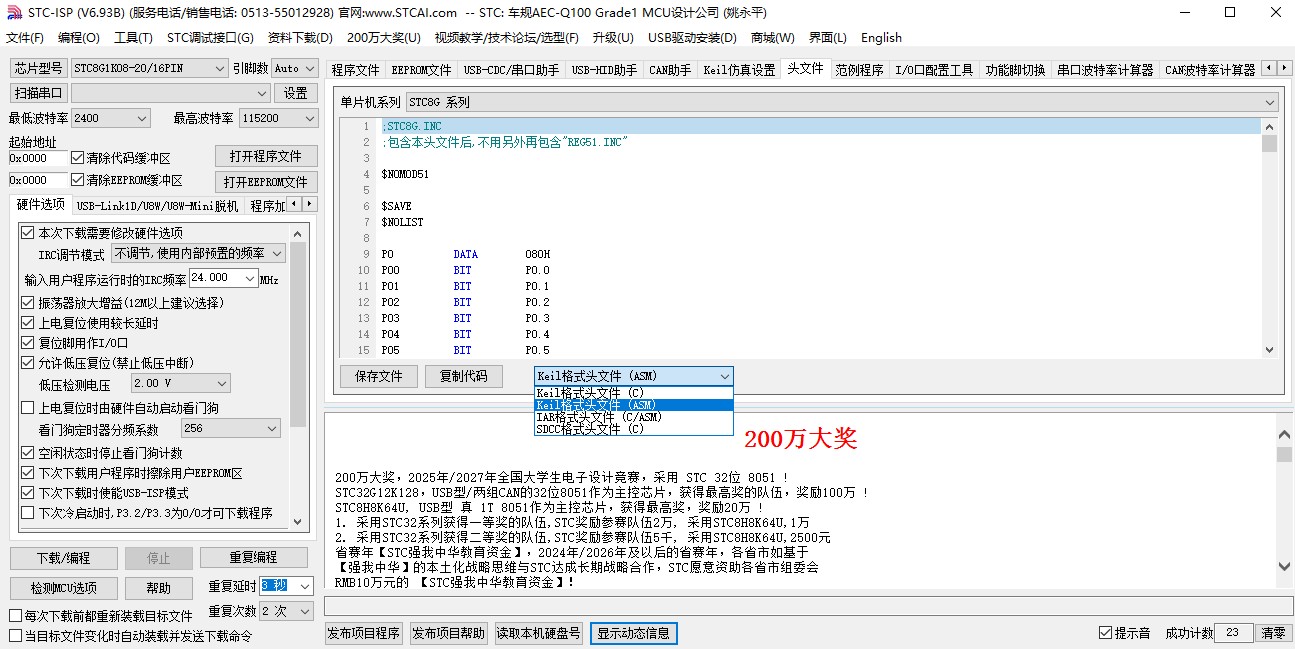Screen dimensions: 1295x649
Task: Click 检测MCU选项 button
Action: coord(64,588)
